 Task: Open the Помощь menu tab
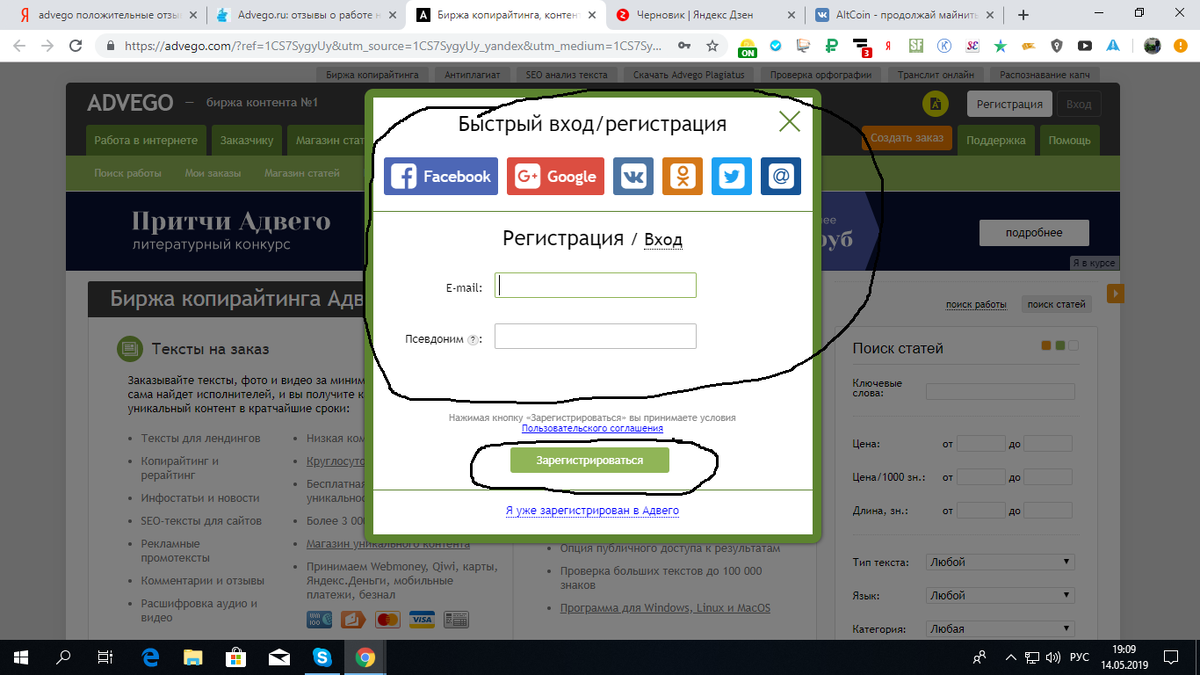(1070, 140)
